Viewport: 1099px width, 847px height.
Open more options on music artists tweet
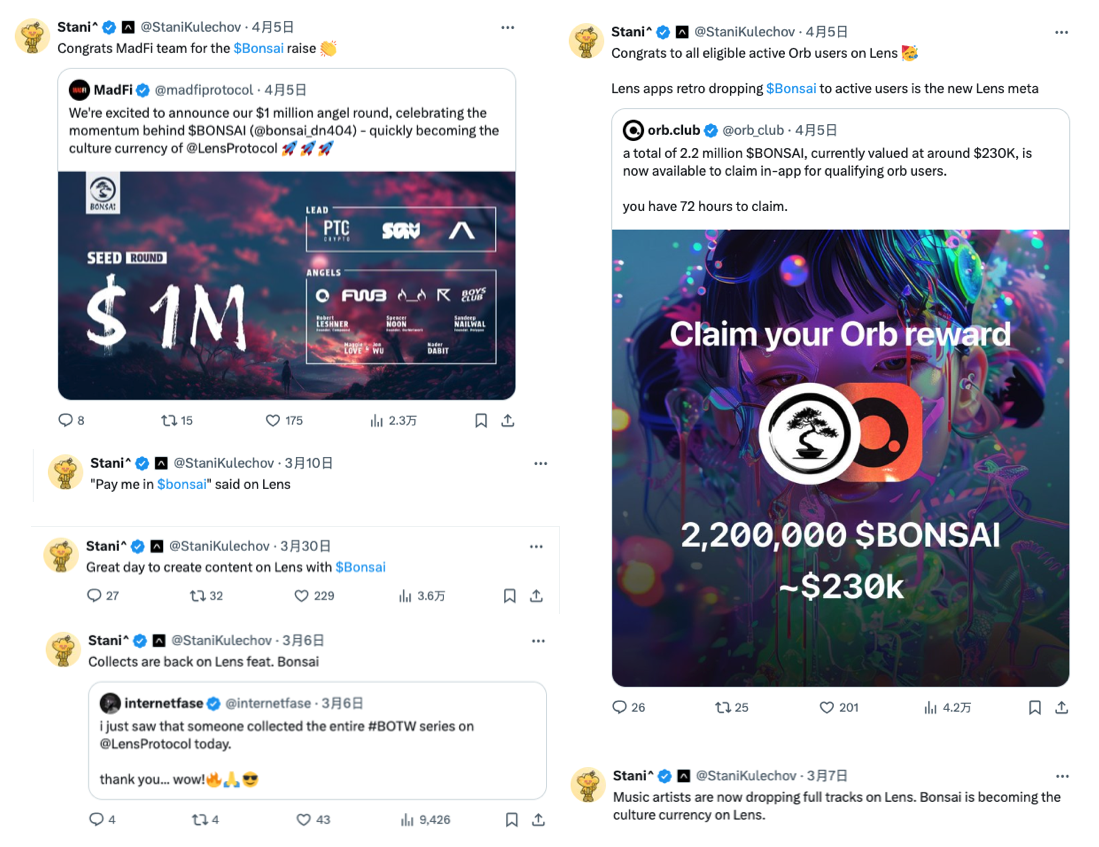(x=1062, y=776)
